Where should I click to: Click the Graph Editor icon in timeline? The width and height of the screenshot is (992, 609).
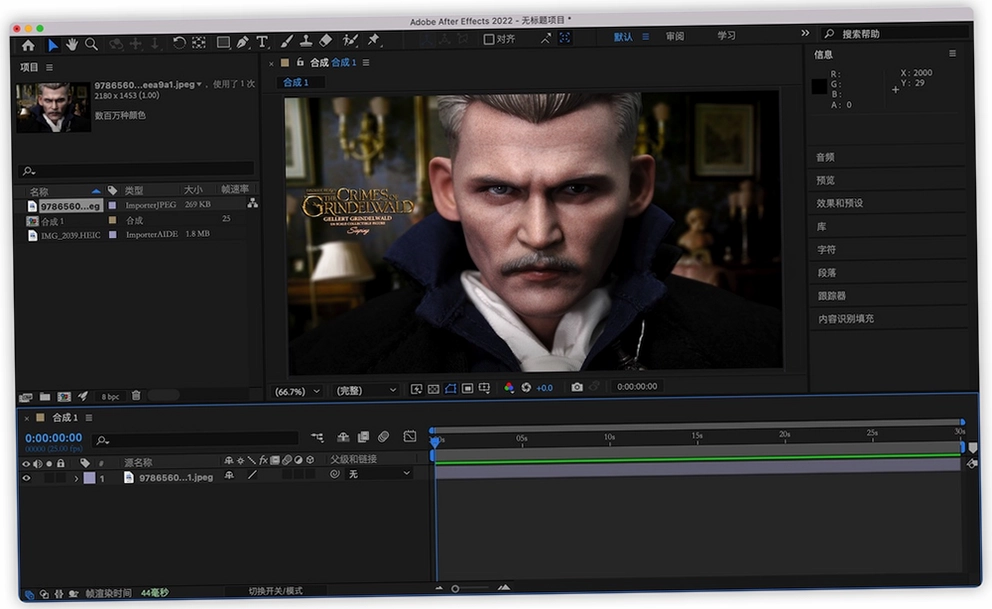(x=409, y=436)
